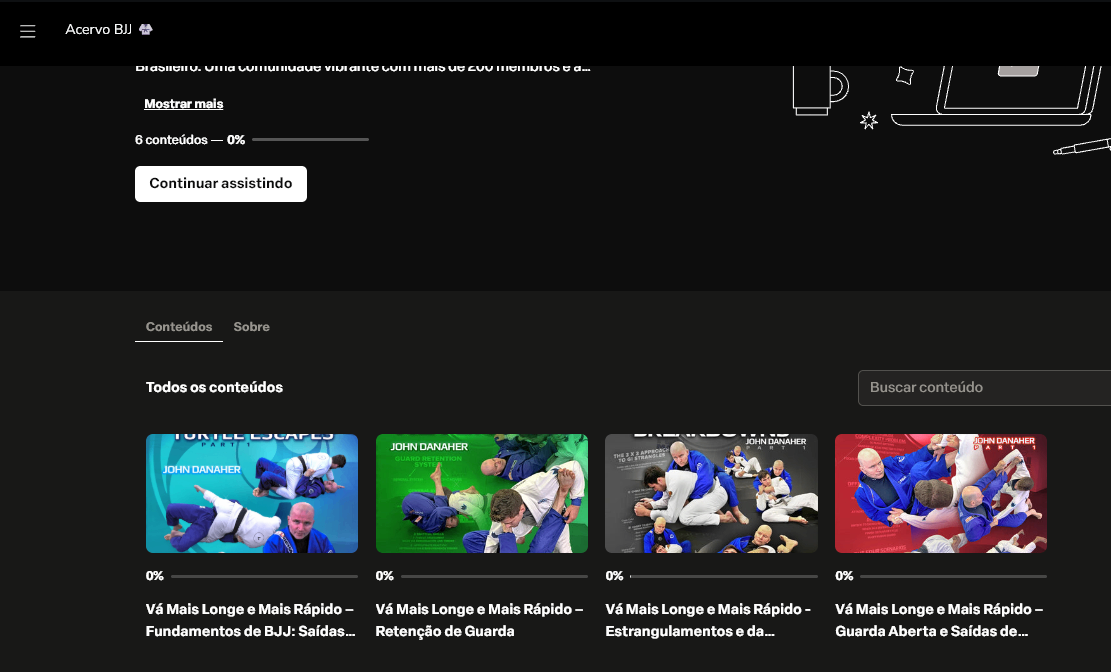Click progress bar under Retenção de Guarda card
The height and width of the screenshot is (672, 1111).
(495, 576)
